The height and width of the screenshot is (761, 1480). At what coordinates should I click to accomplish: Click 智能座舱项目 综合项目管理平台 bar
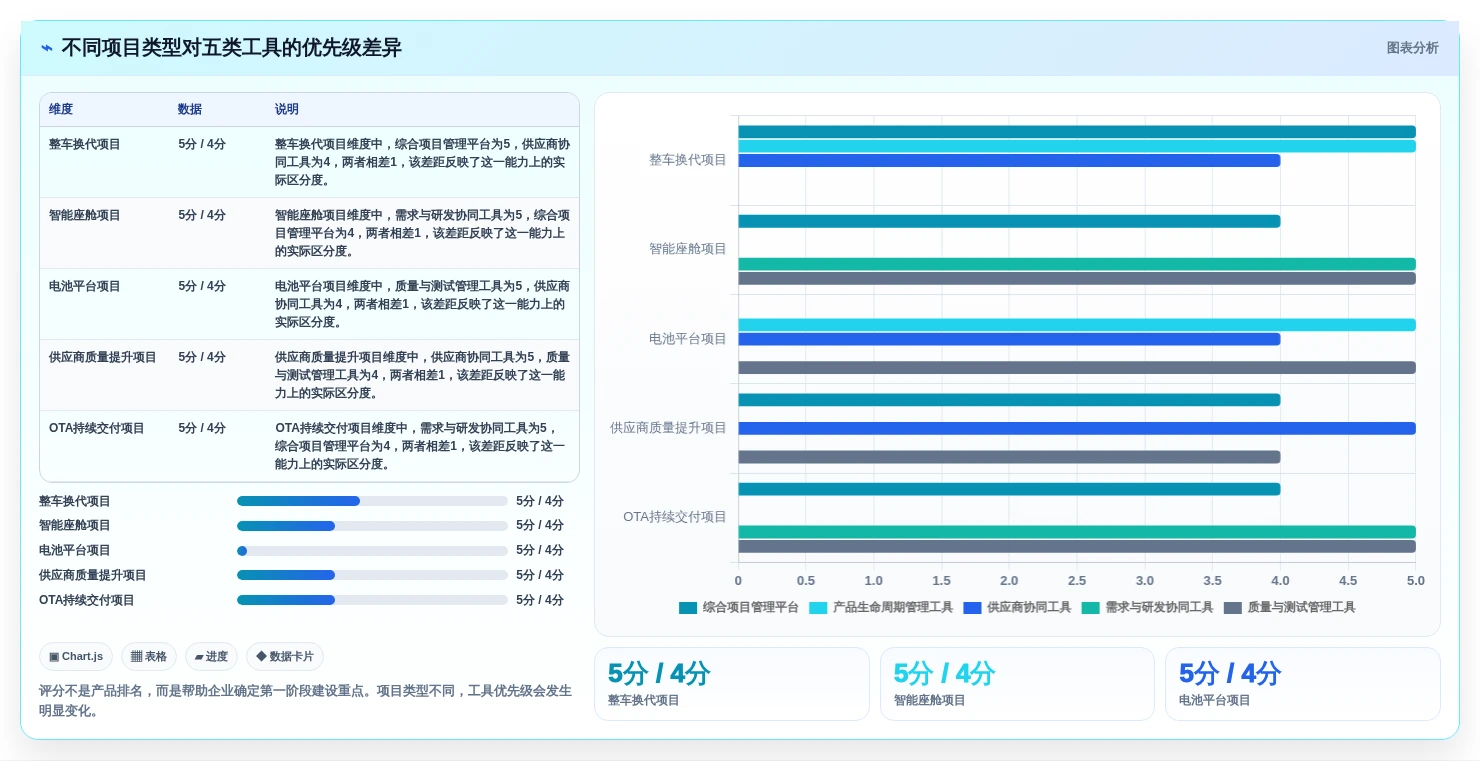(1009, 221)
